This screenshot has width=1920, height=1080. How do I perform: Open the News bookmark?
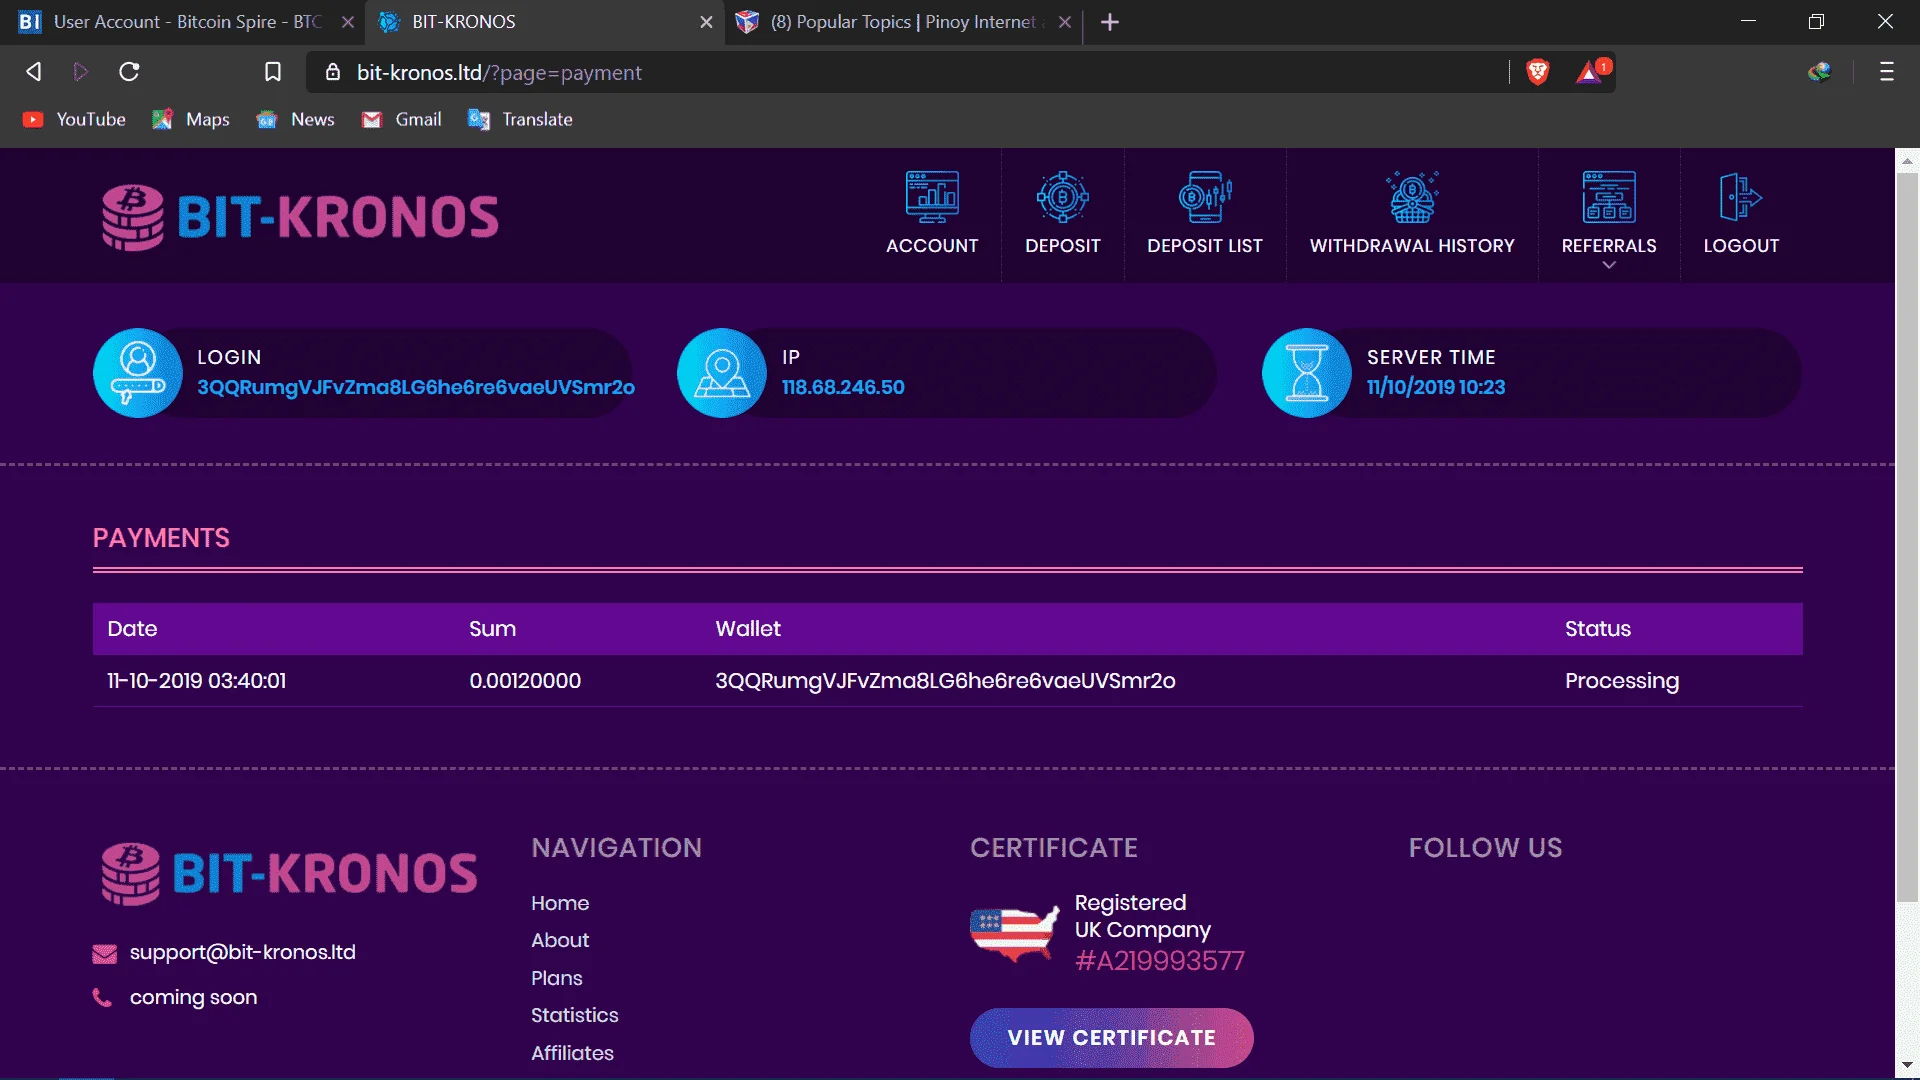(x=296, y=120)
